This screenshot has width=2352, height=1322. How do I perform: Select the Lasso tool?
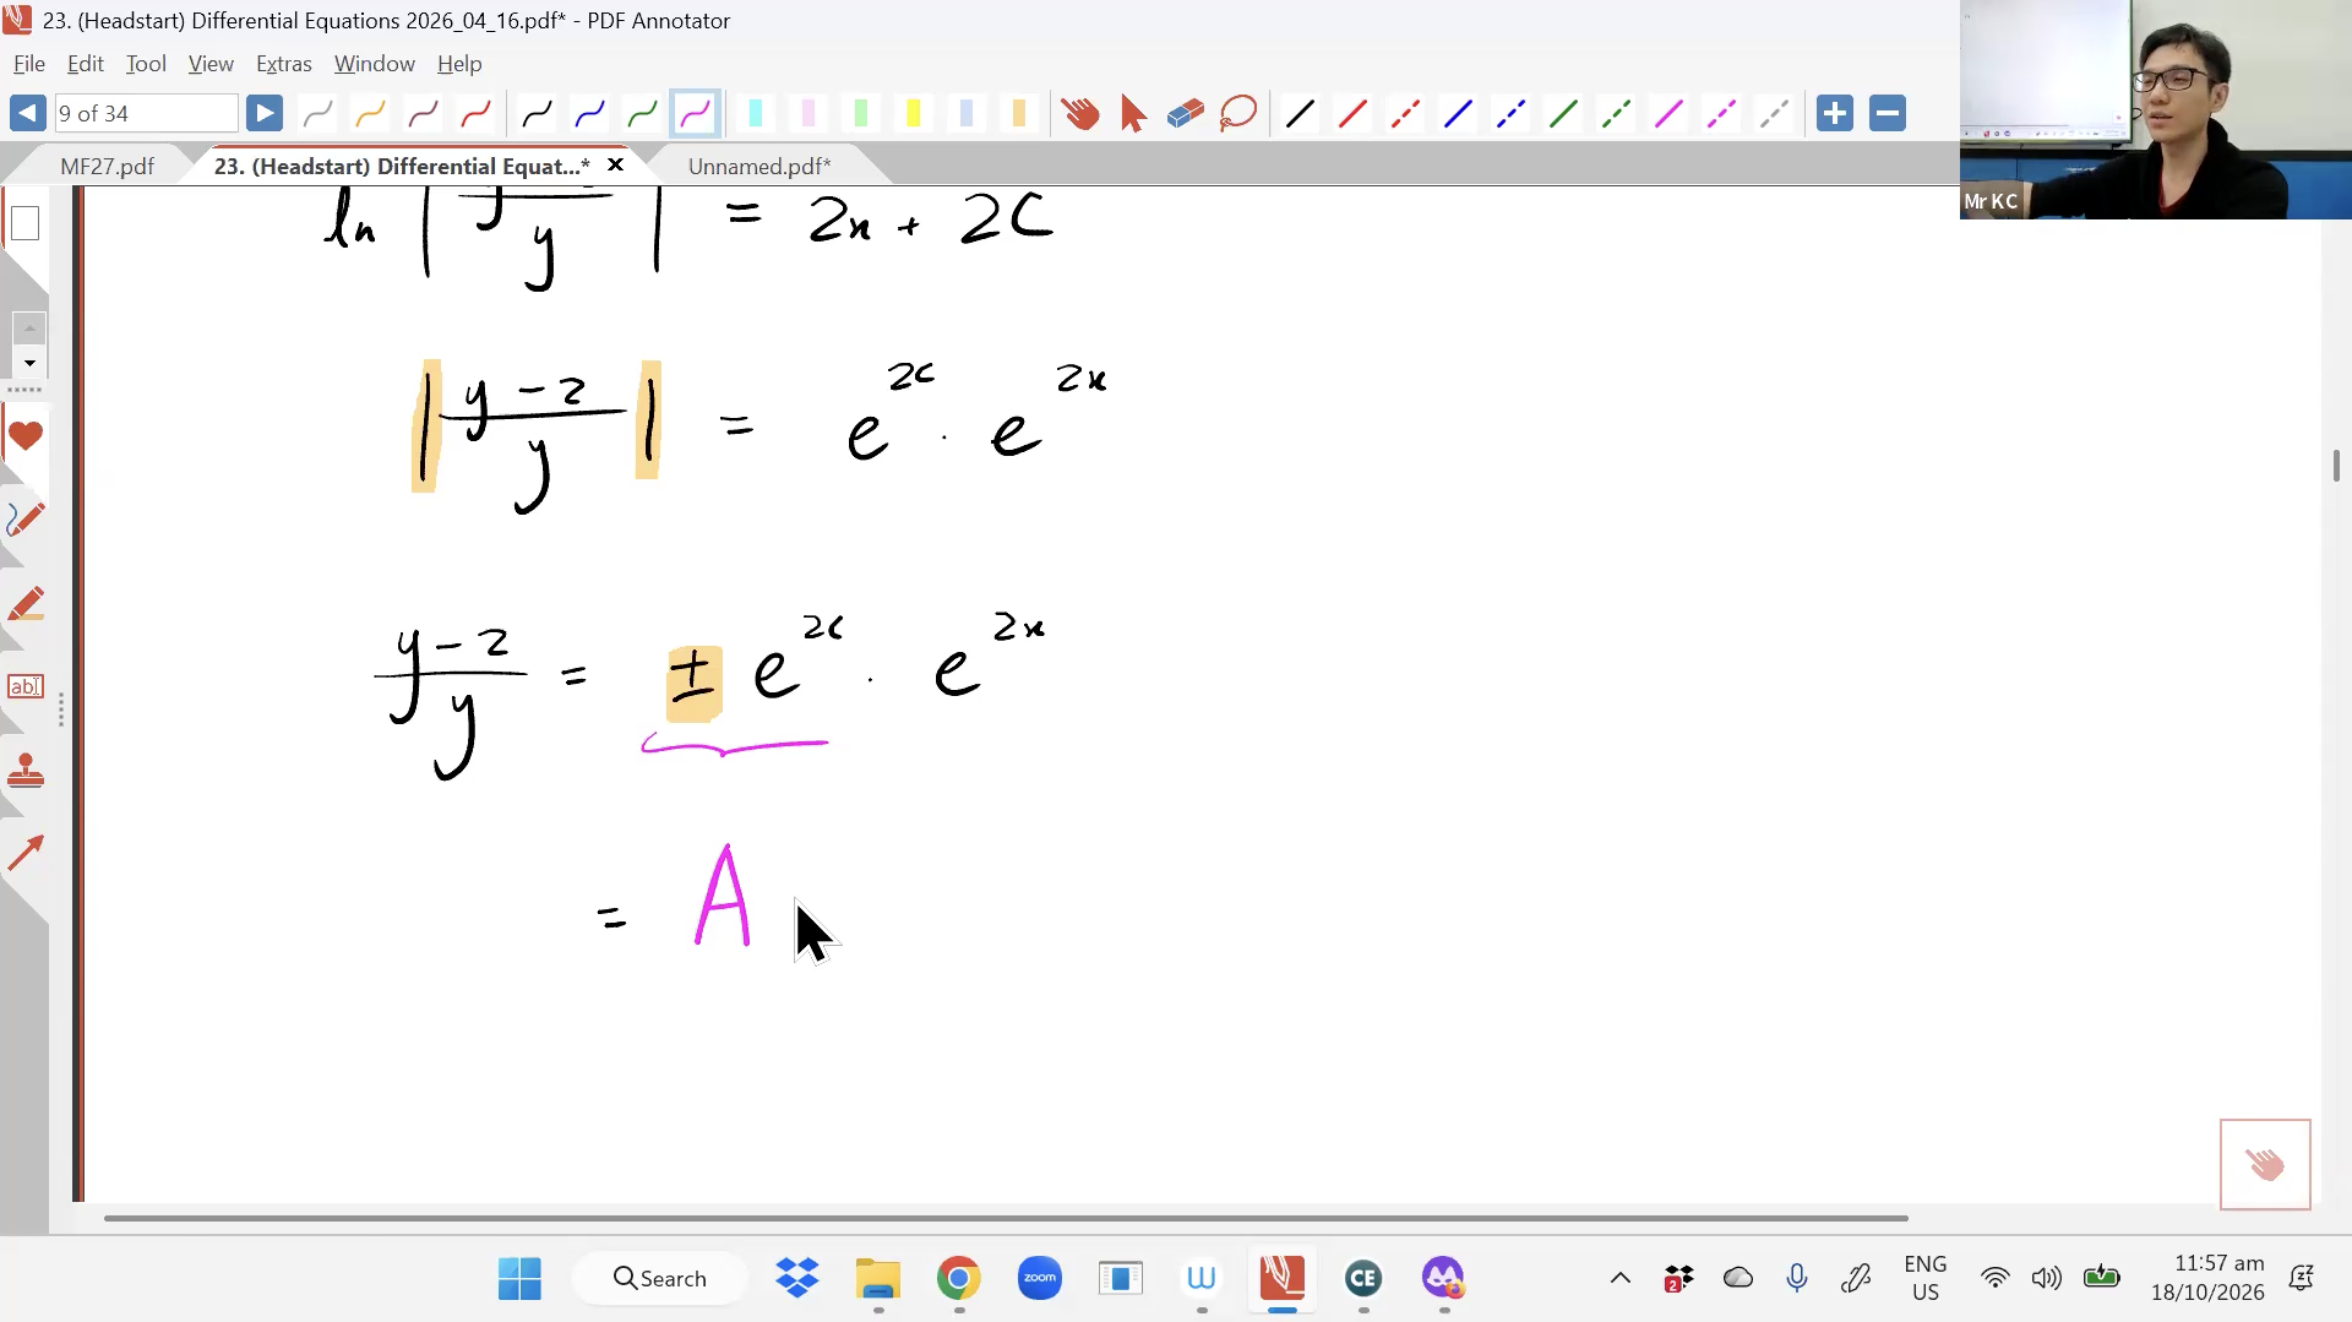click(x=1238, y=113)
